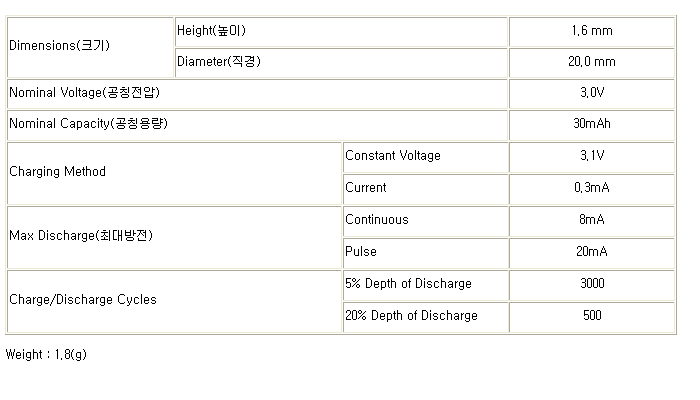This screenshot has height=400, width=700.
Task: Select the 30mAh capacity value
Action: [x=591, y=124]
